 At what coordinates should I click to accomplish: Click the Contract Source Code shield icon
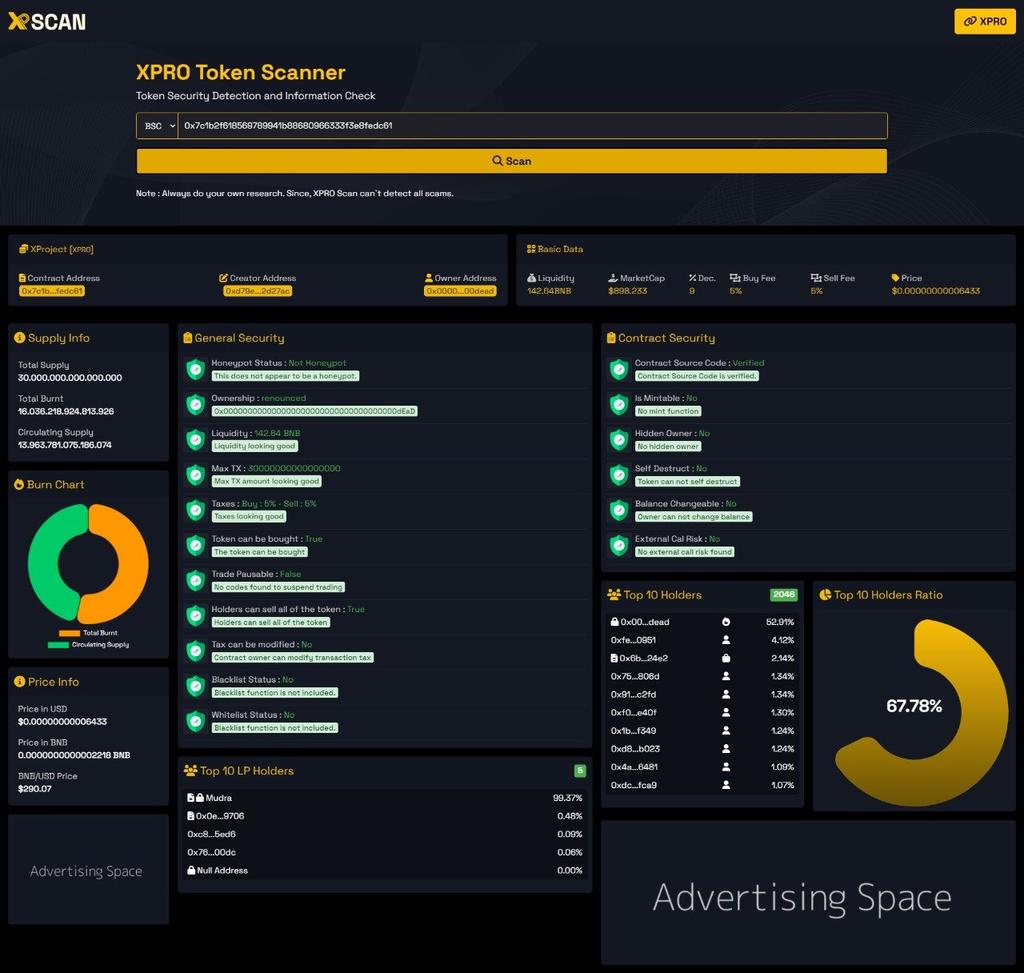pos(618,370)
